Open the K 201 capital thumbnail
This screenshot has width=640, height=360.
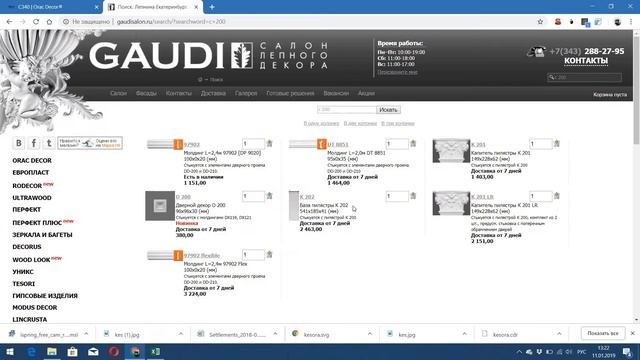tap(451, 151)
